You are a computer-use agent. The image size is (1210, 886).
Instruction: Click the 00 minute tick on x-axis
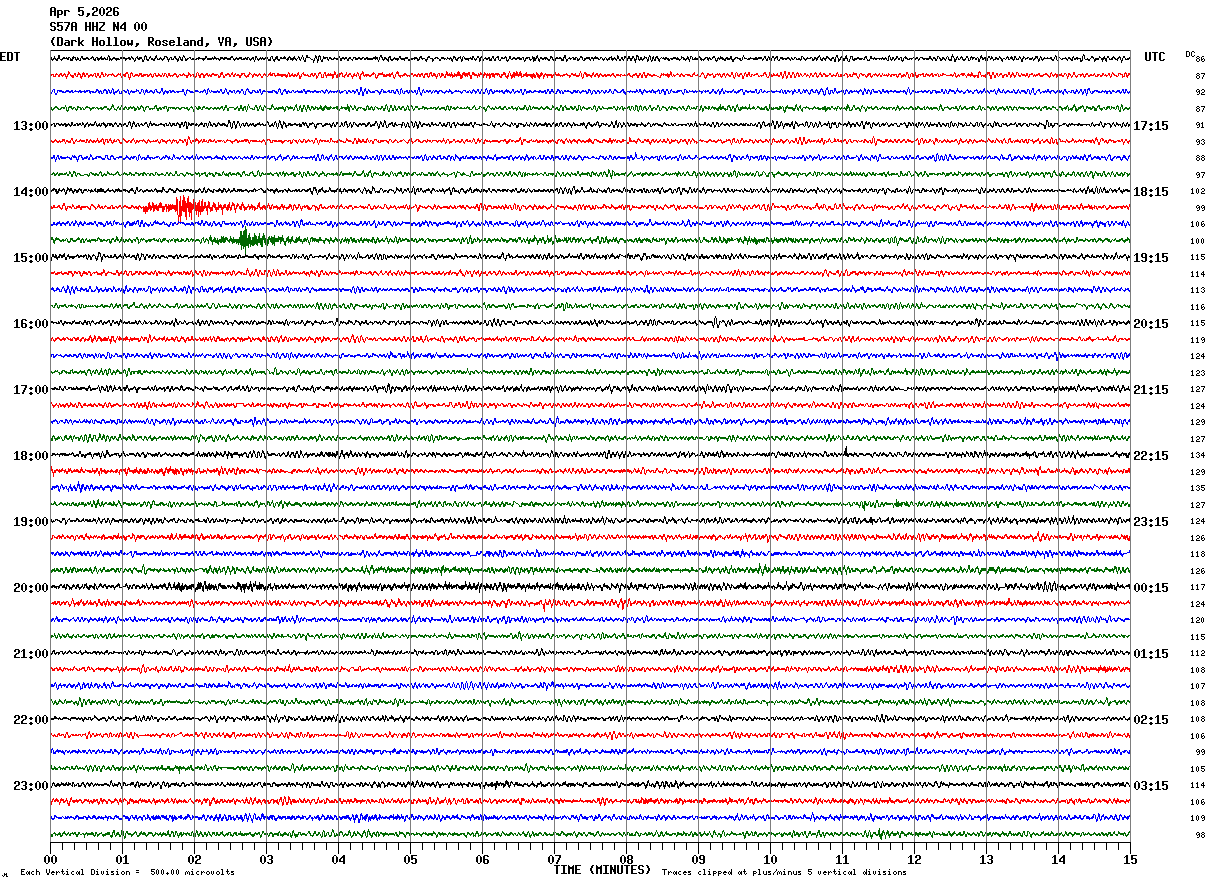click(50, 859)
